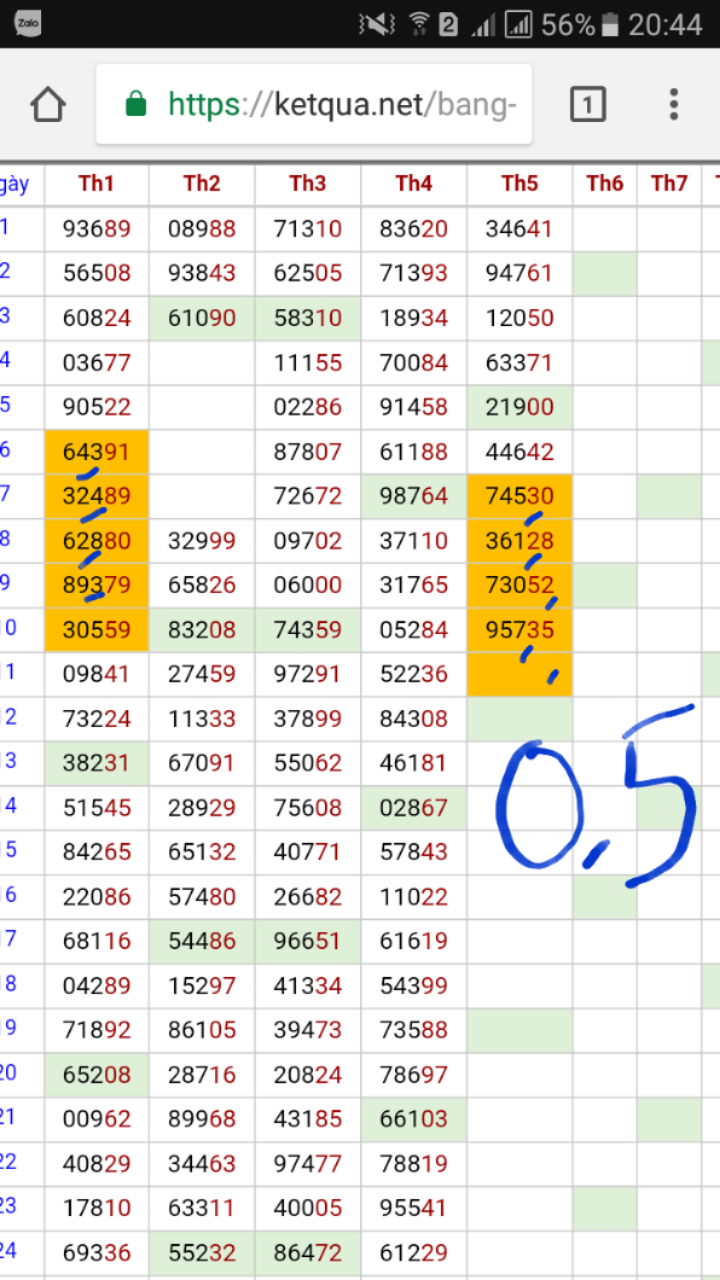This screenshot has height=1280, width=720.
Task: Tap the cell showing 11333
Action: 202,719
